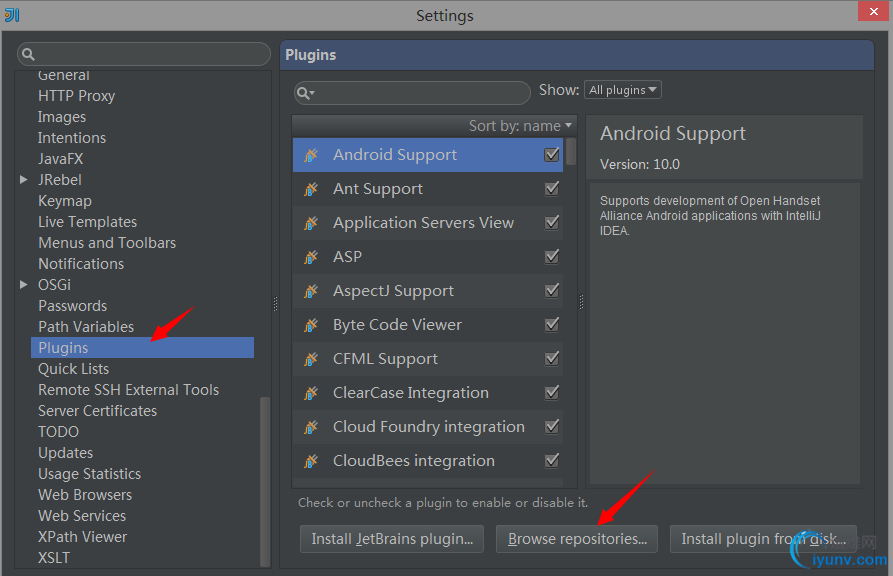Viewport: 893px width, 576px height.
Task: Click the Android Support plugin icon
Action: tap(311, 155)
